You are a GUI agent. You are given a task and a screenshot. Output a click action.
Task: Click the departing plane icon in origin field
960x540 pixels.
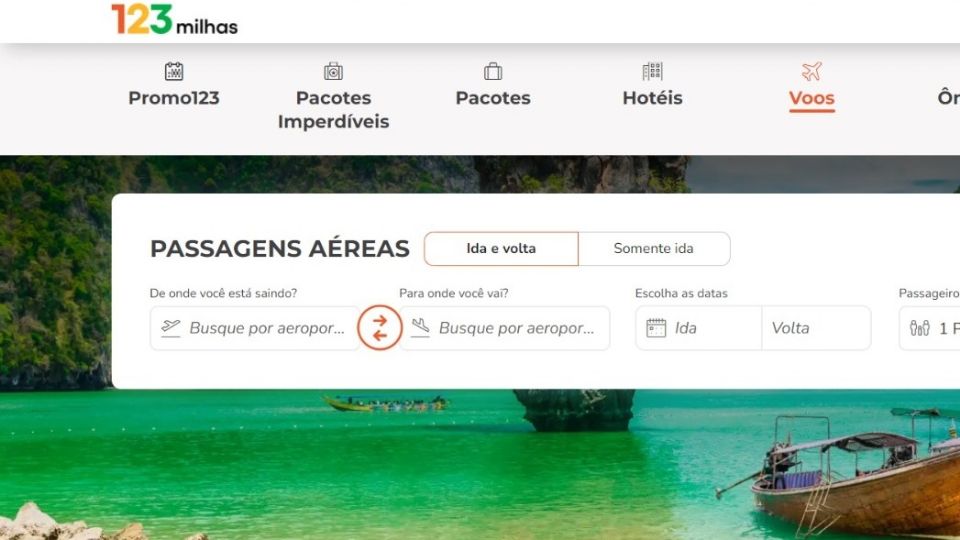click(x=171, y=328)
